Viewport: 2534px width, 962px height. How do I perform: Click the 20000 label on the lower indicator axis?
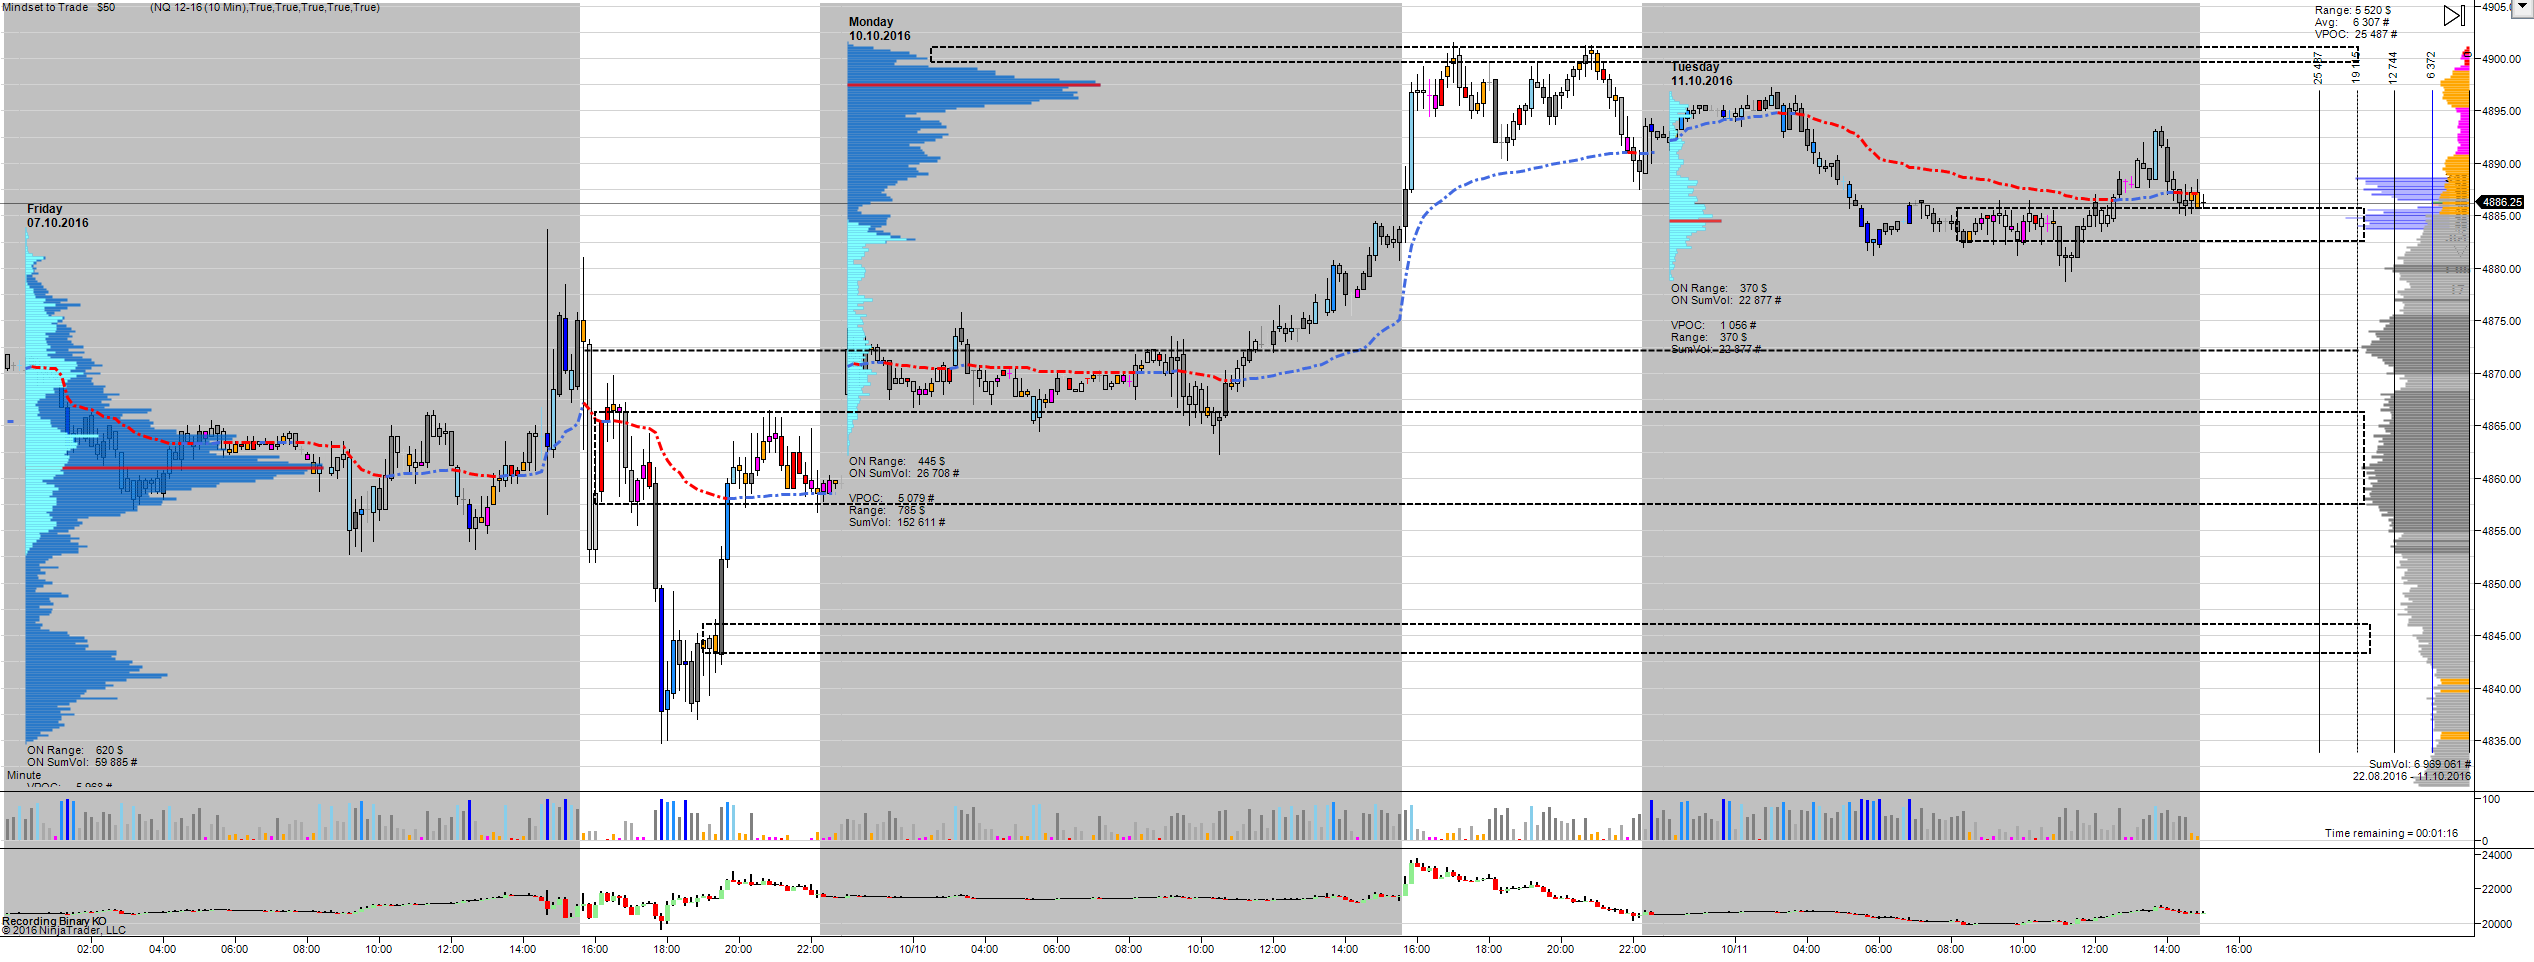(2497, 924)
